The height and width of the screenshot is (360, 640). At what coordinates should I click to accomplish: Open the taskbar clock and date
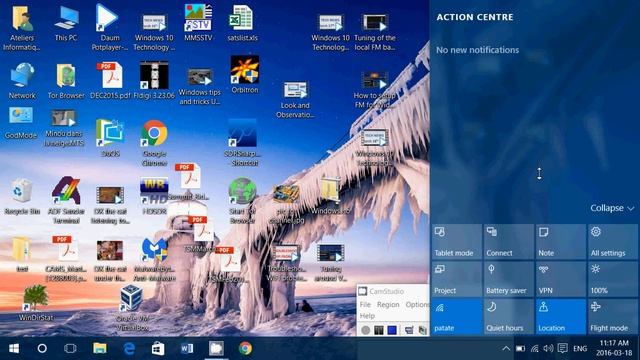[614, 348]
